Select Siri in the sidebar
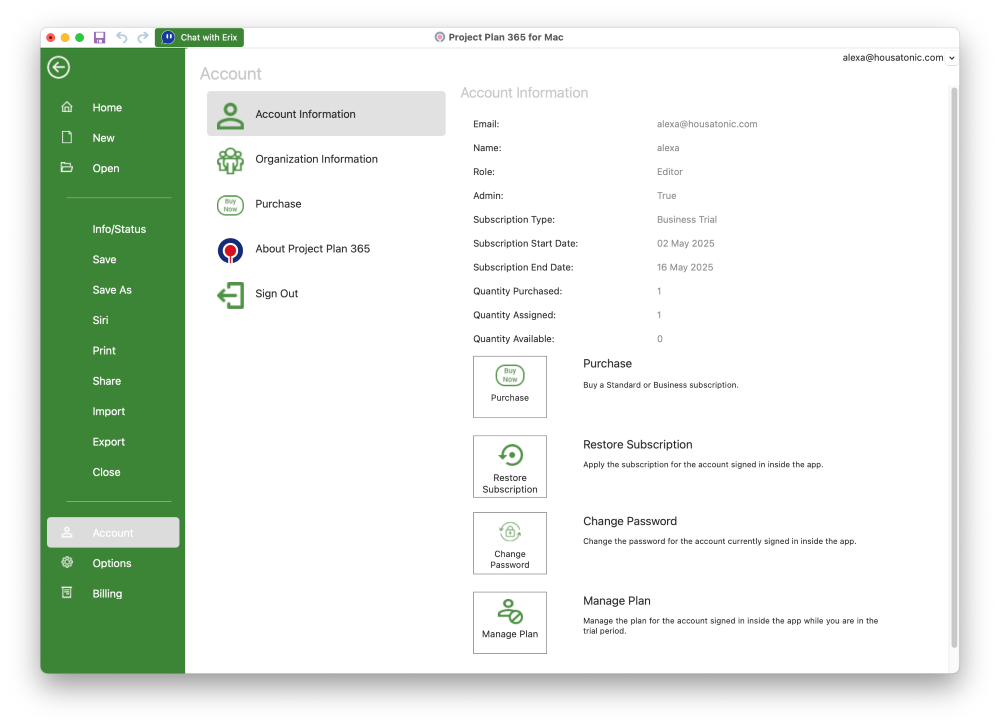Viewport: 1000px width, 727px height. click(100, 320)
